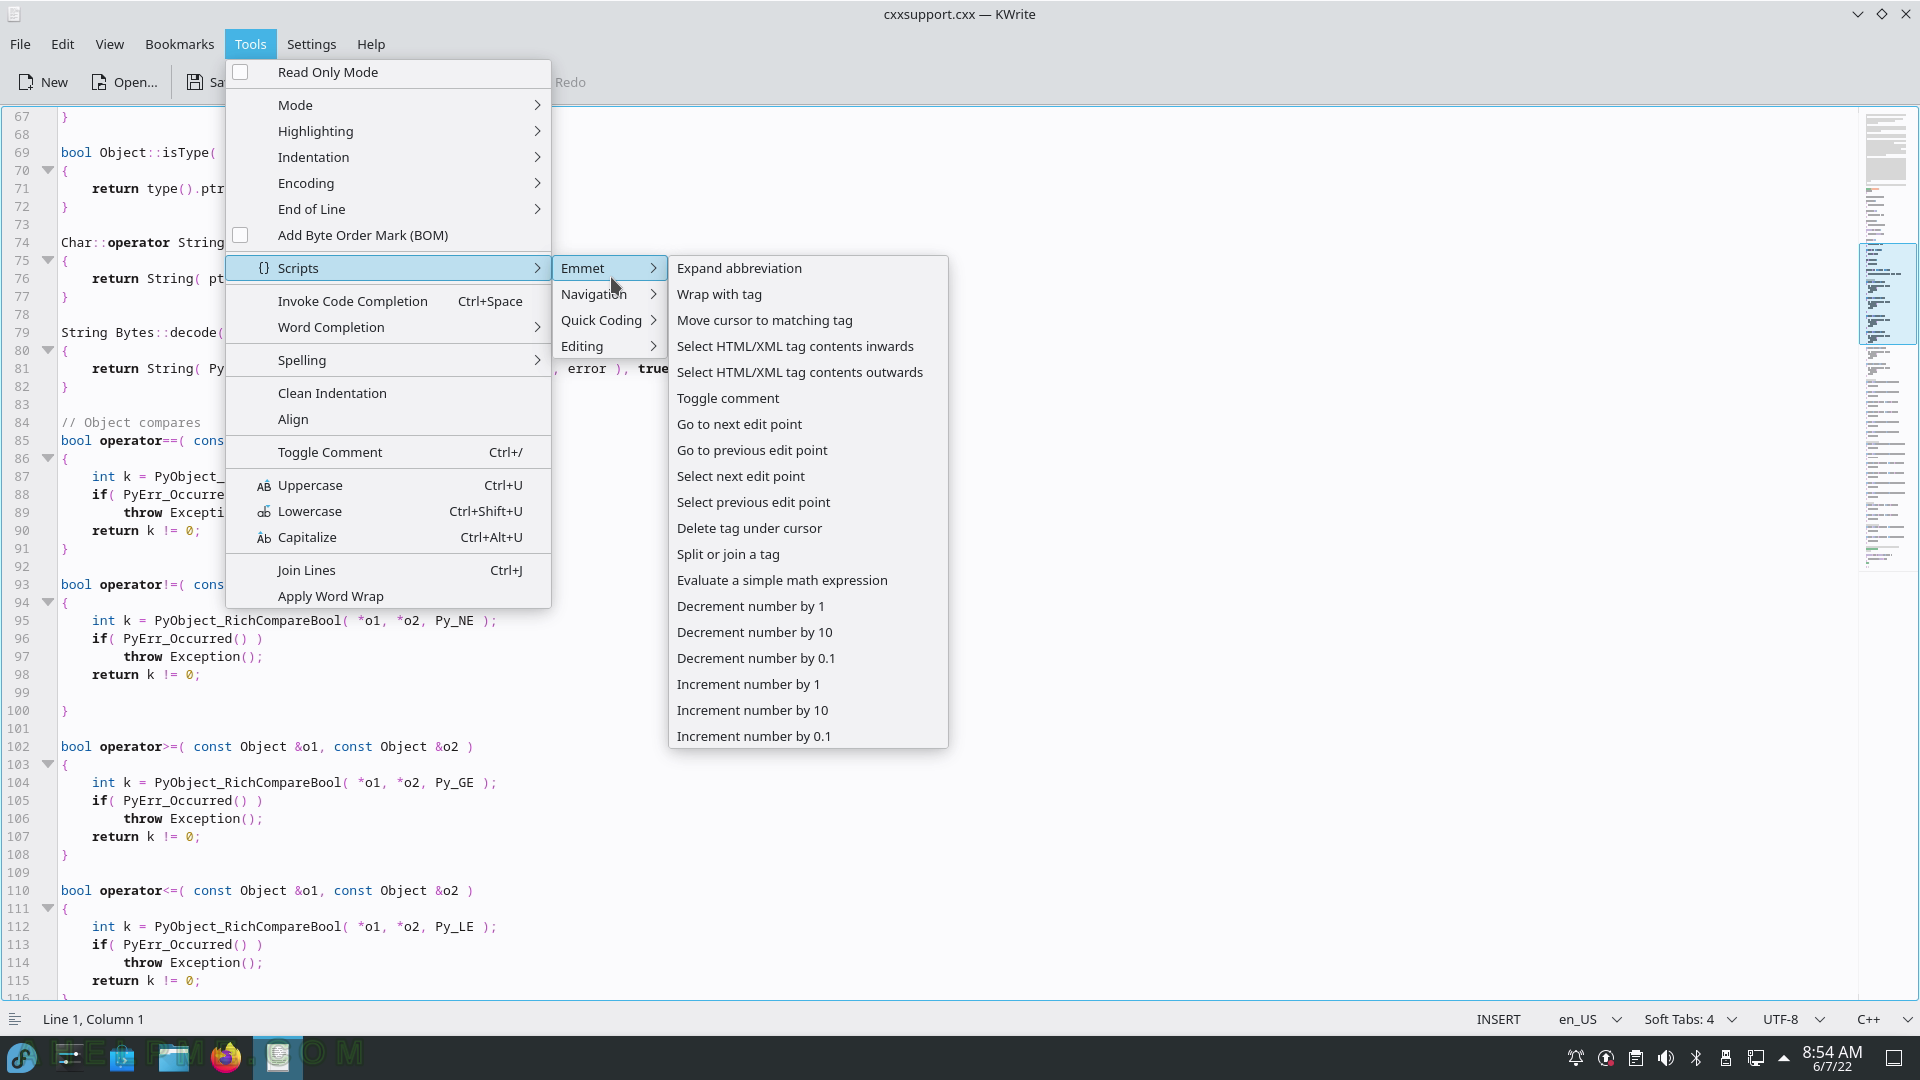Open the software updates tray icon
The width and height of the screenshot is (1920, 1080).
click(x=1606, y=1058)
